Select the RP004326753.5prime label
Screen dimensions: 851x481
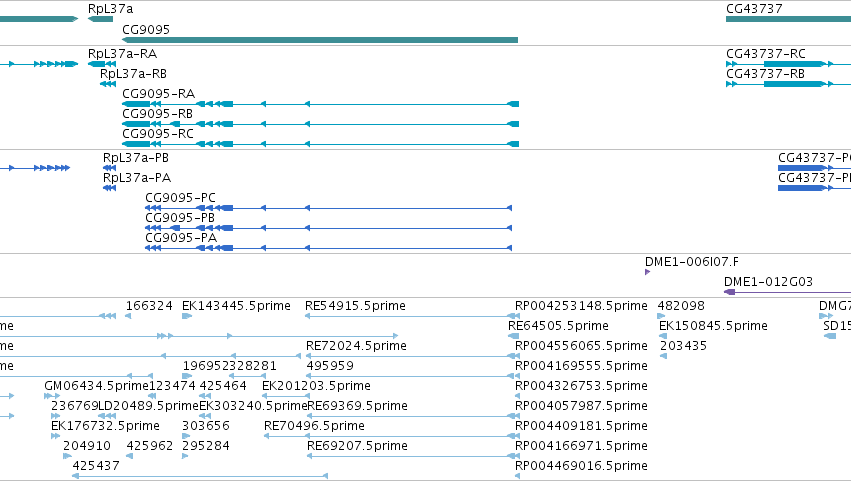pos(581,386)
